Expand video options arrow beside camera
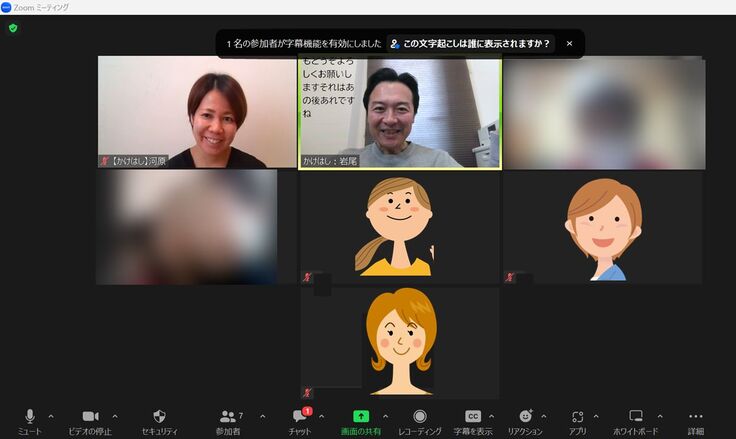 pyautogui.click(x=115, y=416)
